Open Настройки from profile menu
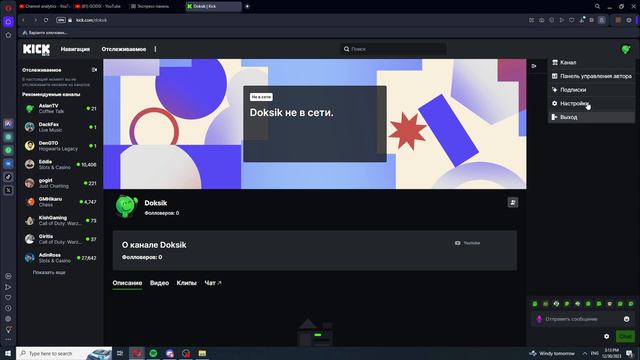The width and height of the screenshot is (640, 360). click(x=591, y=104)
